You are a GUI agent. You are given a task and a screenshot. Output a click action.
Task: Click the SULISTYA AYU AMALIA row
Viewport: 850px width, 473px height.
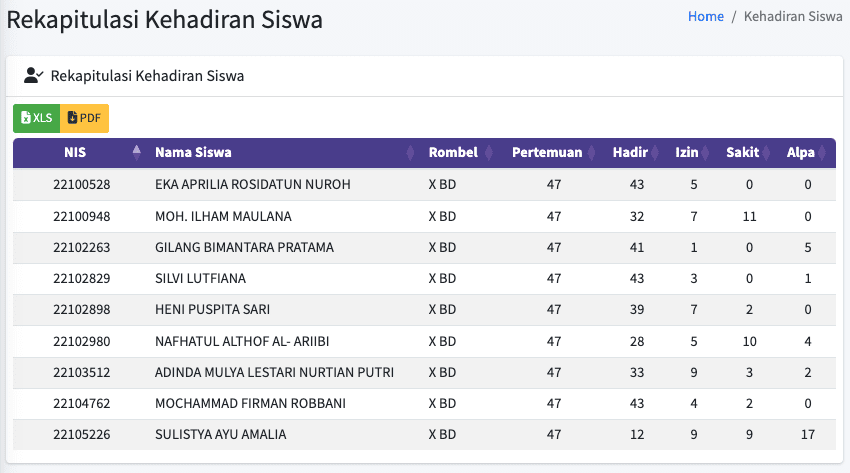[424, 435]
